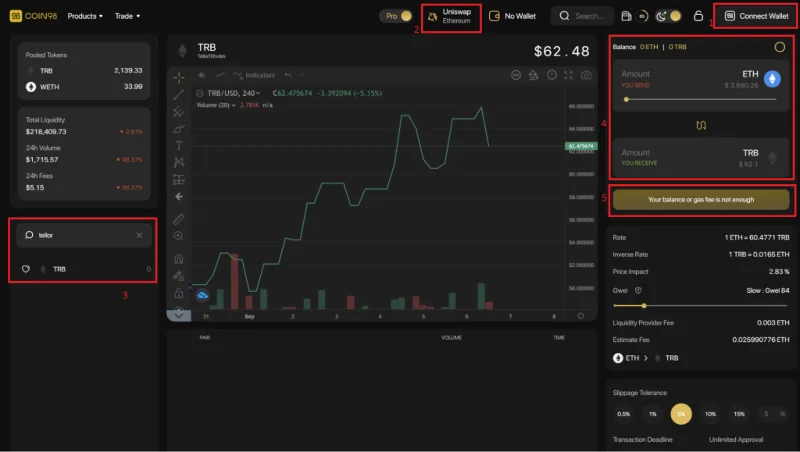Clear the tellor search text
800x452 pixels.
coord(139,235)
